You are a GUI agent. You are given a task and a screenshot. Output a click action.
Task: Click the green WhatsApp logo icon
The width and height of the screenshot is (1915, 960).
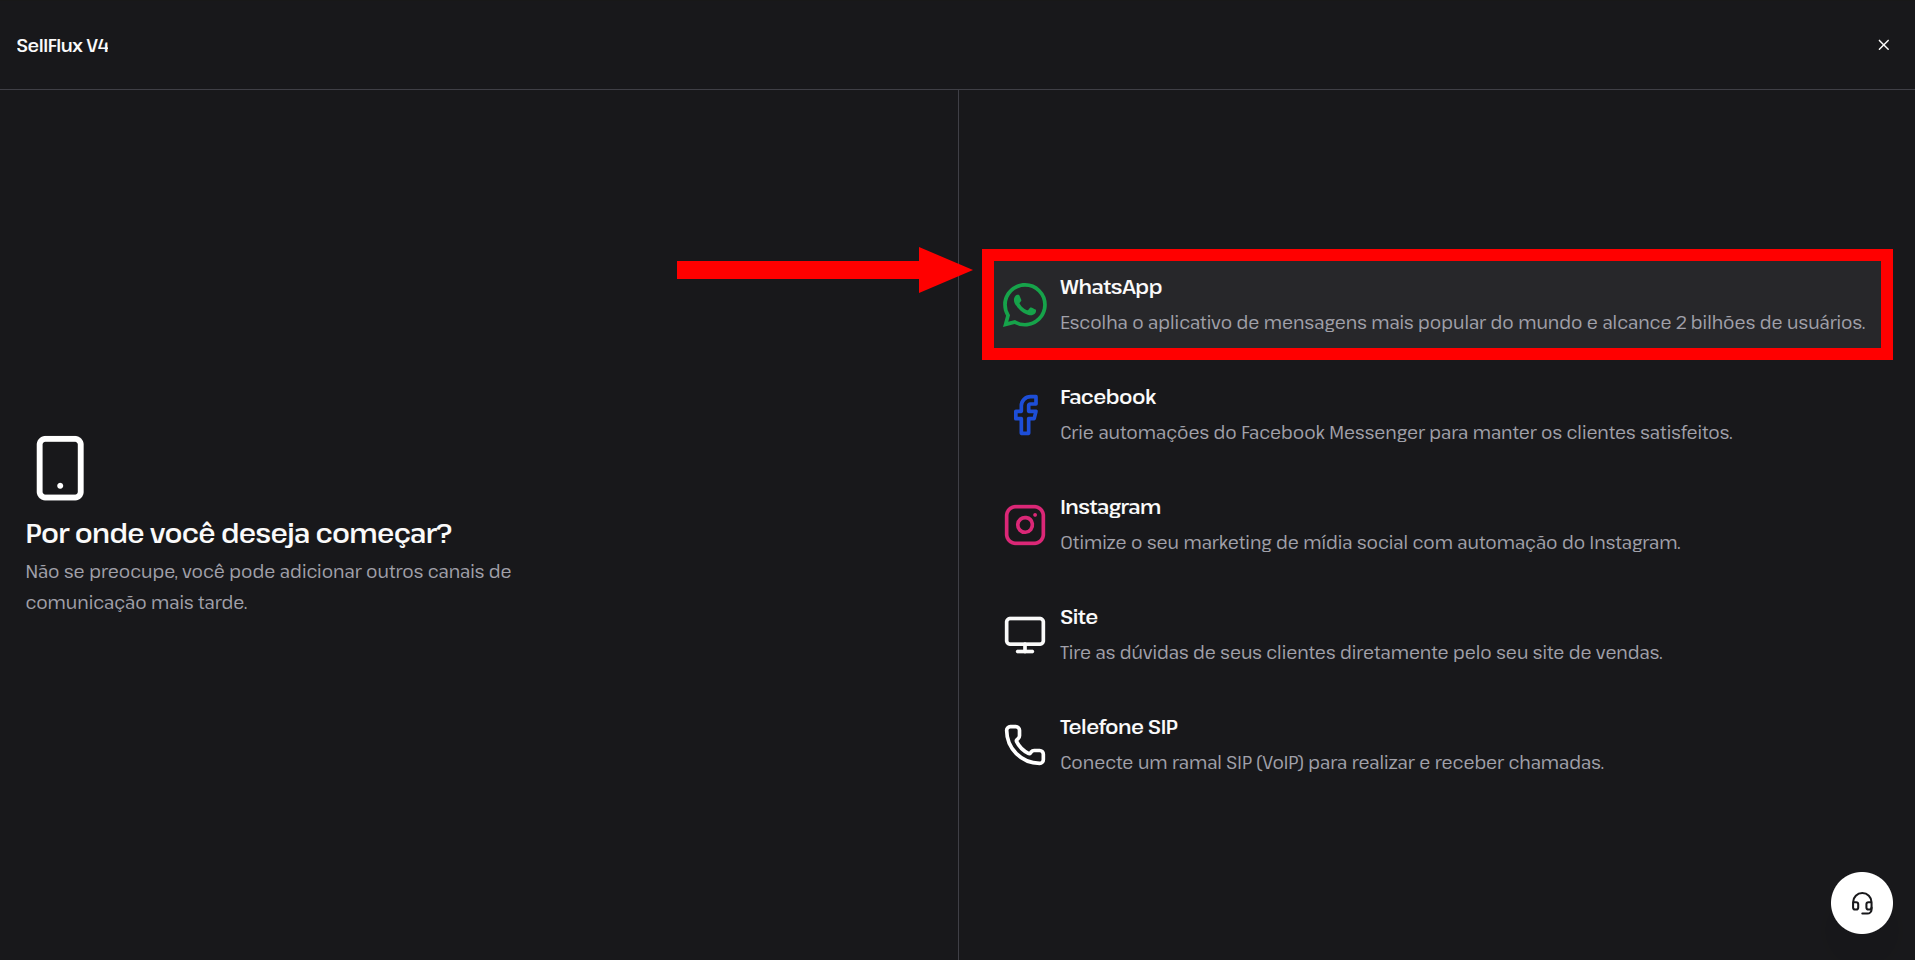[x=1025, y=305]
